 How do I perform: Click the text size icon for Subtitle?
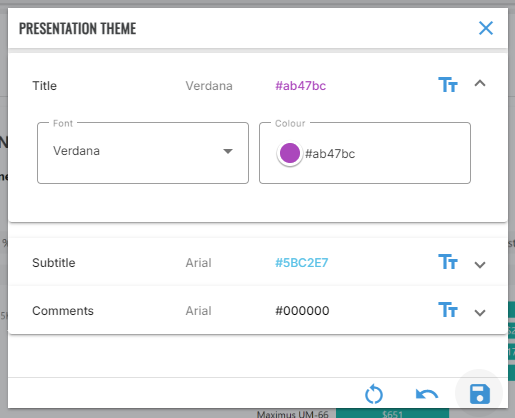click(448, 262)
